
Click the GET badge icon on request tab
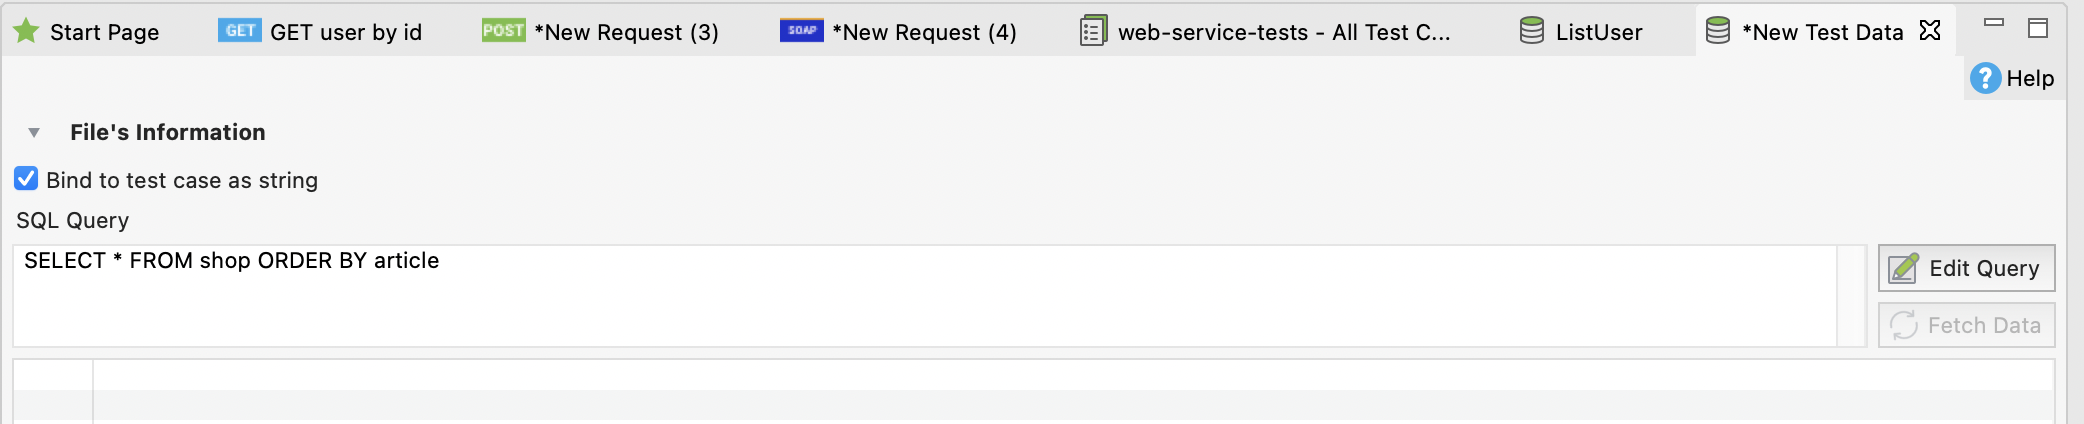[x=239, y=31]
